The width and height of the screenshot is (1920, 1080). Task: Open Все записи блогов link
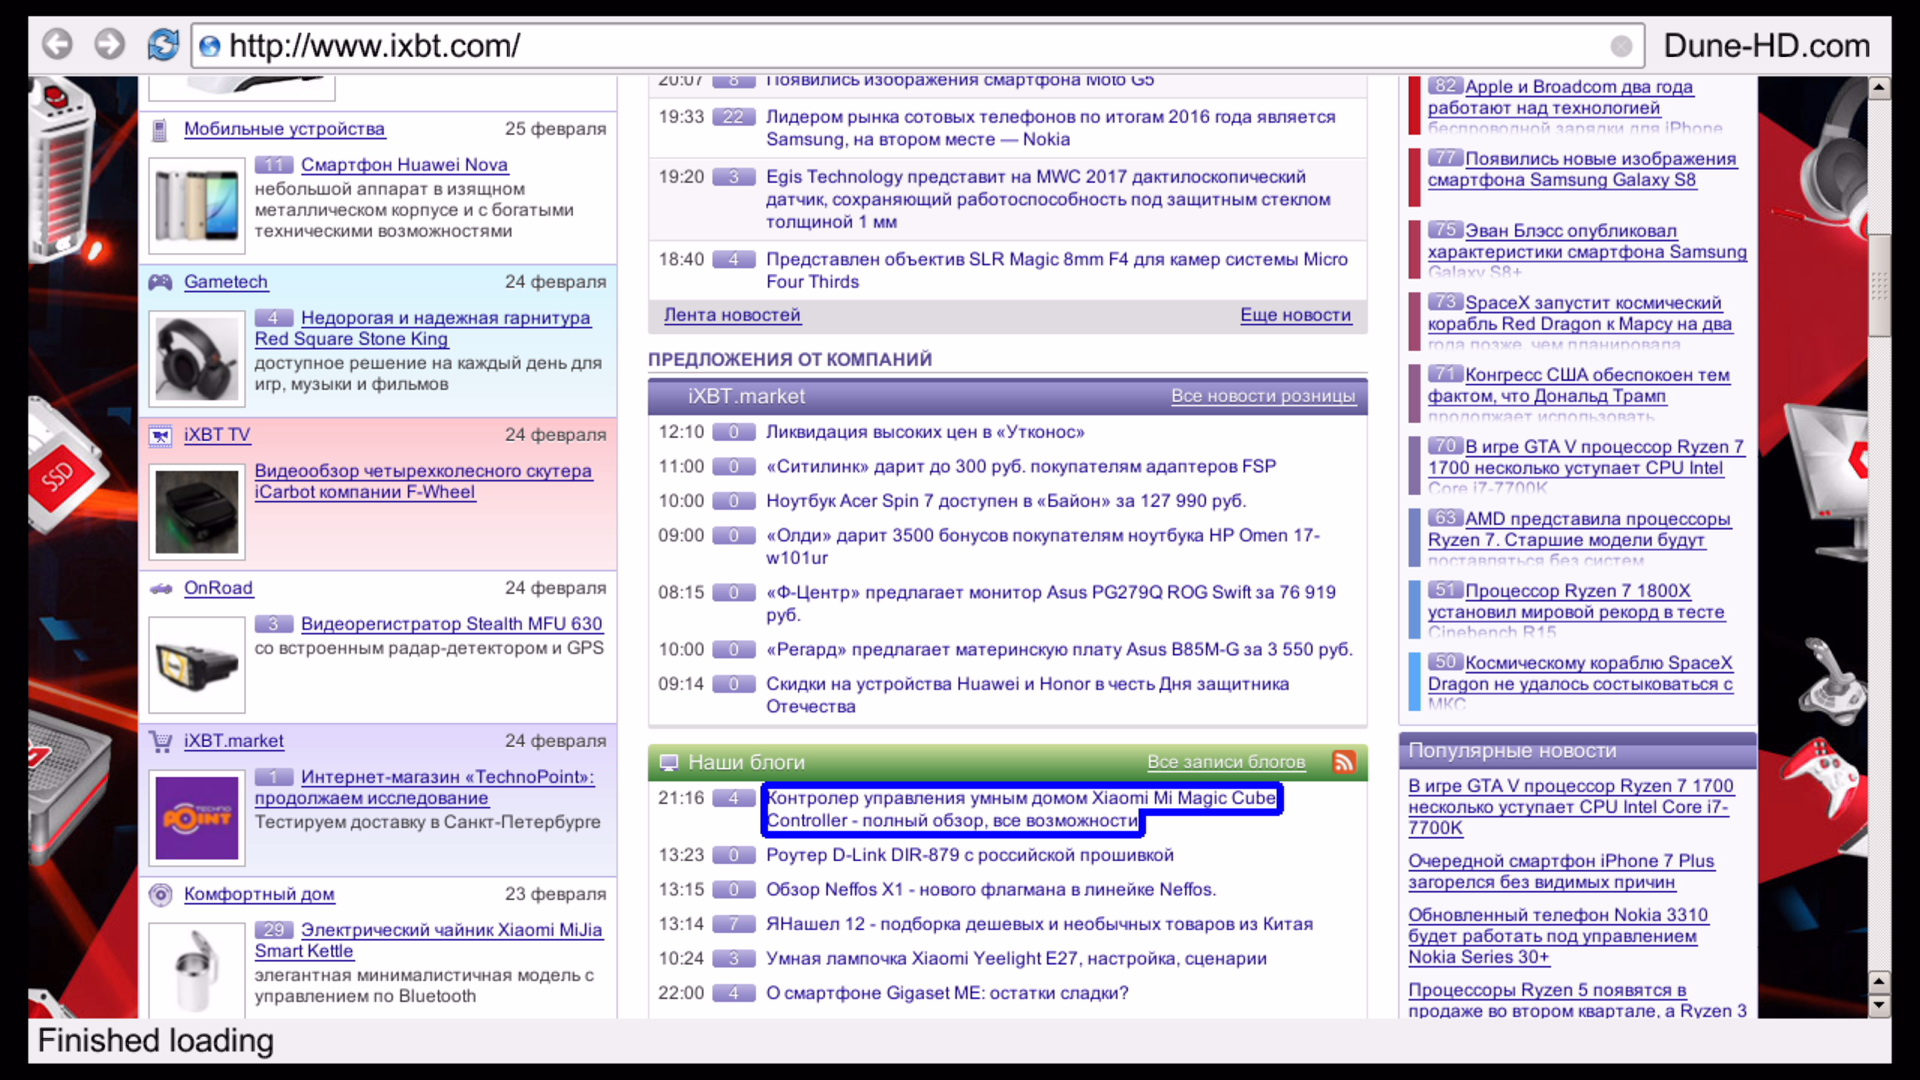pyautogui.click(x=1225, y=762)
